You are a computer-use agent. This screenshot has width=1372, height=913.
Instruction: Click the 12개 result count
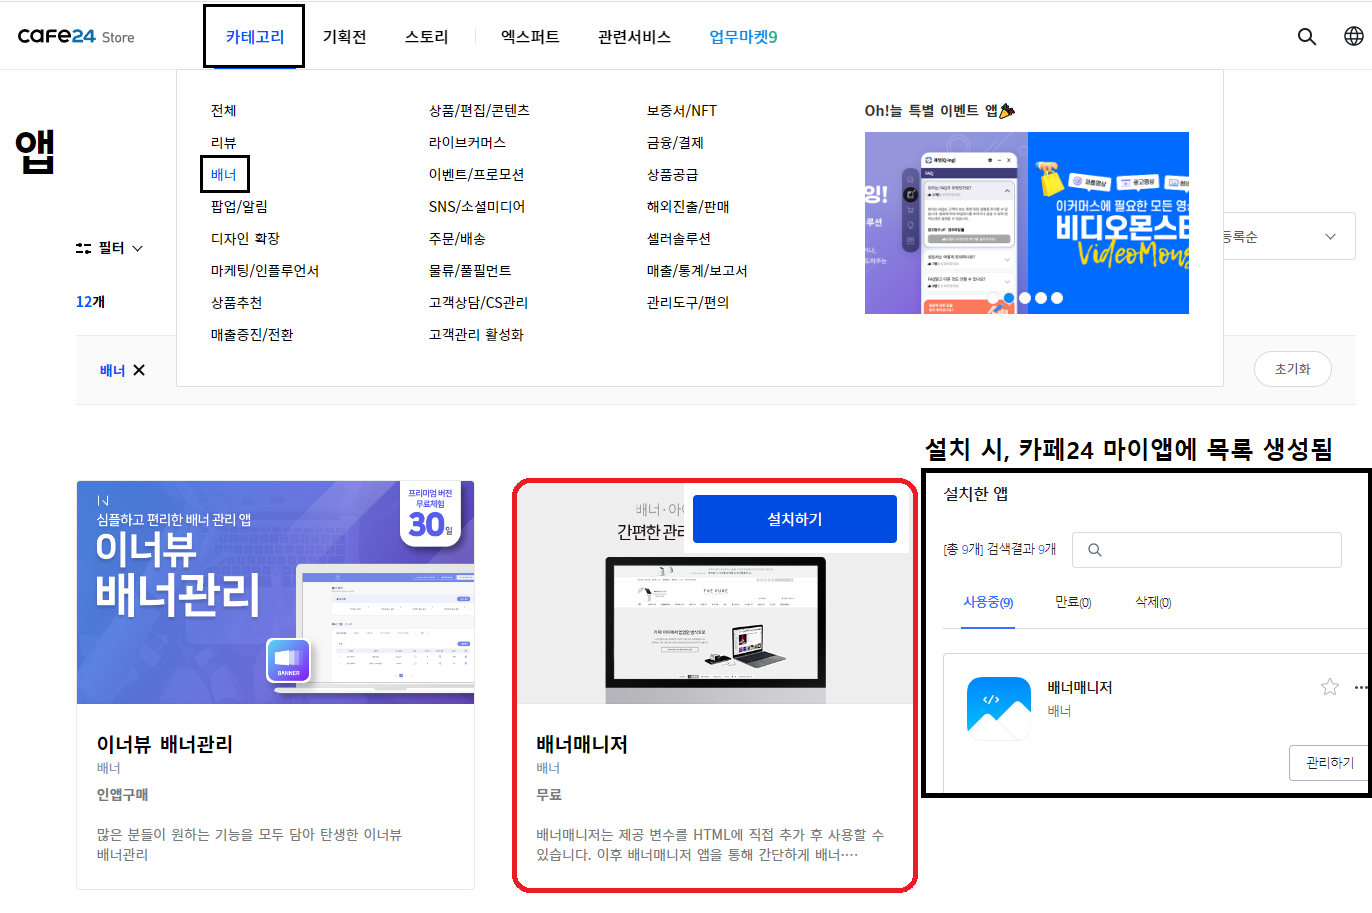click(90, 301)
